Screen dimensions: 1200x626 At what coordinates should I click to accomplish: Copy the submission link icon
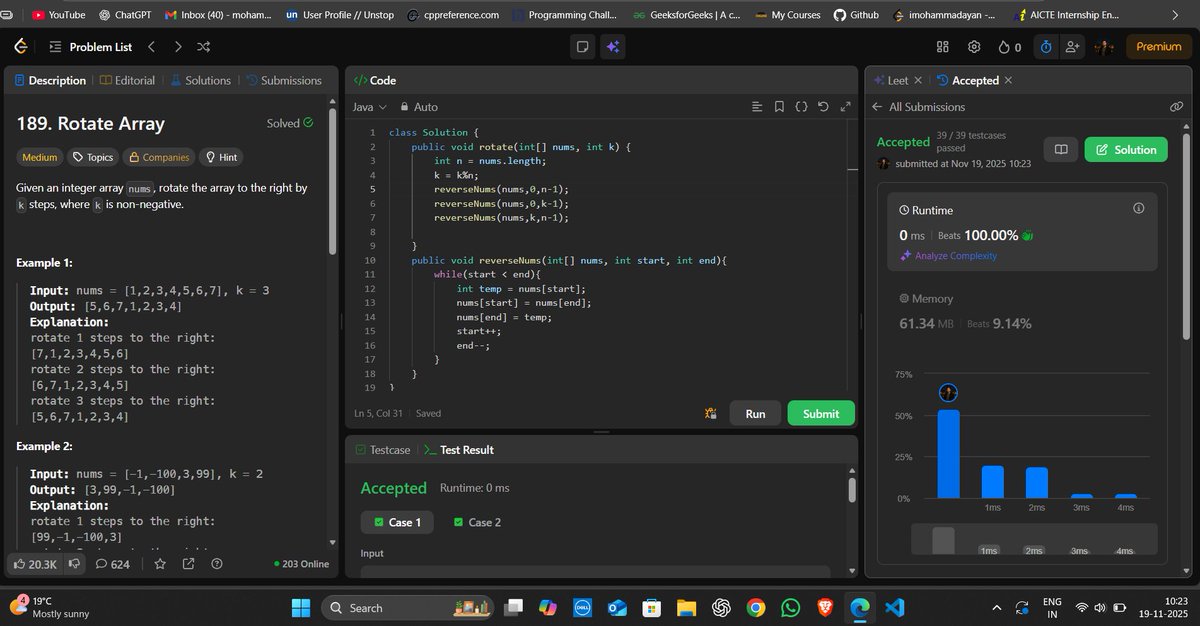[x=1176, y=107]
